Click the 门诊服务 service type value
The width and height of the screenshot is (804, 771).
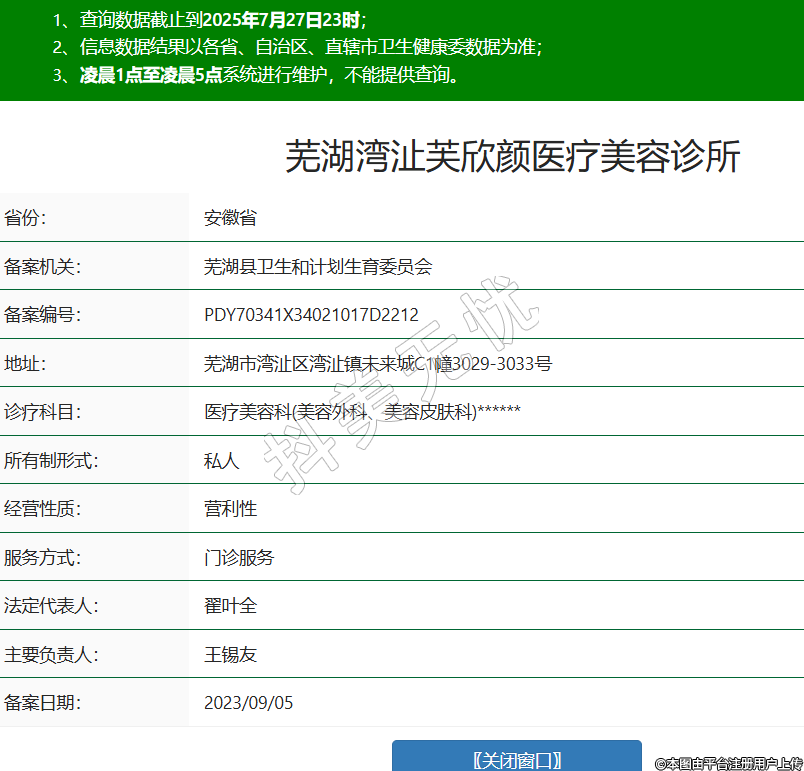click(239, 557)
